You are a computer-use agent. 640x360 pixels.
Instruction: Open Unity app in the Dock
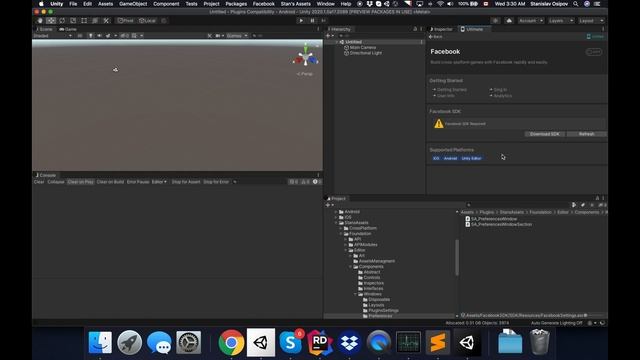pos(261,342)
